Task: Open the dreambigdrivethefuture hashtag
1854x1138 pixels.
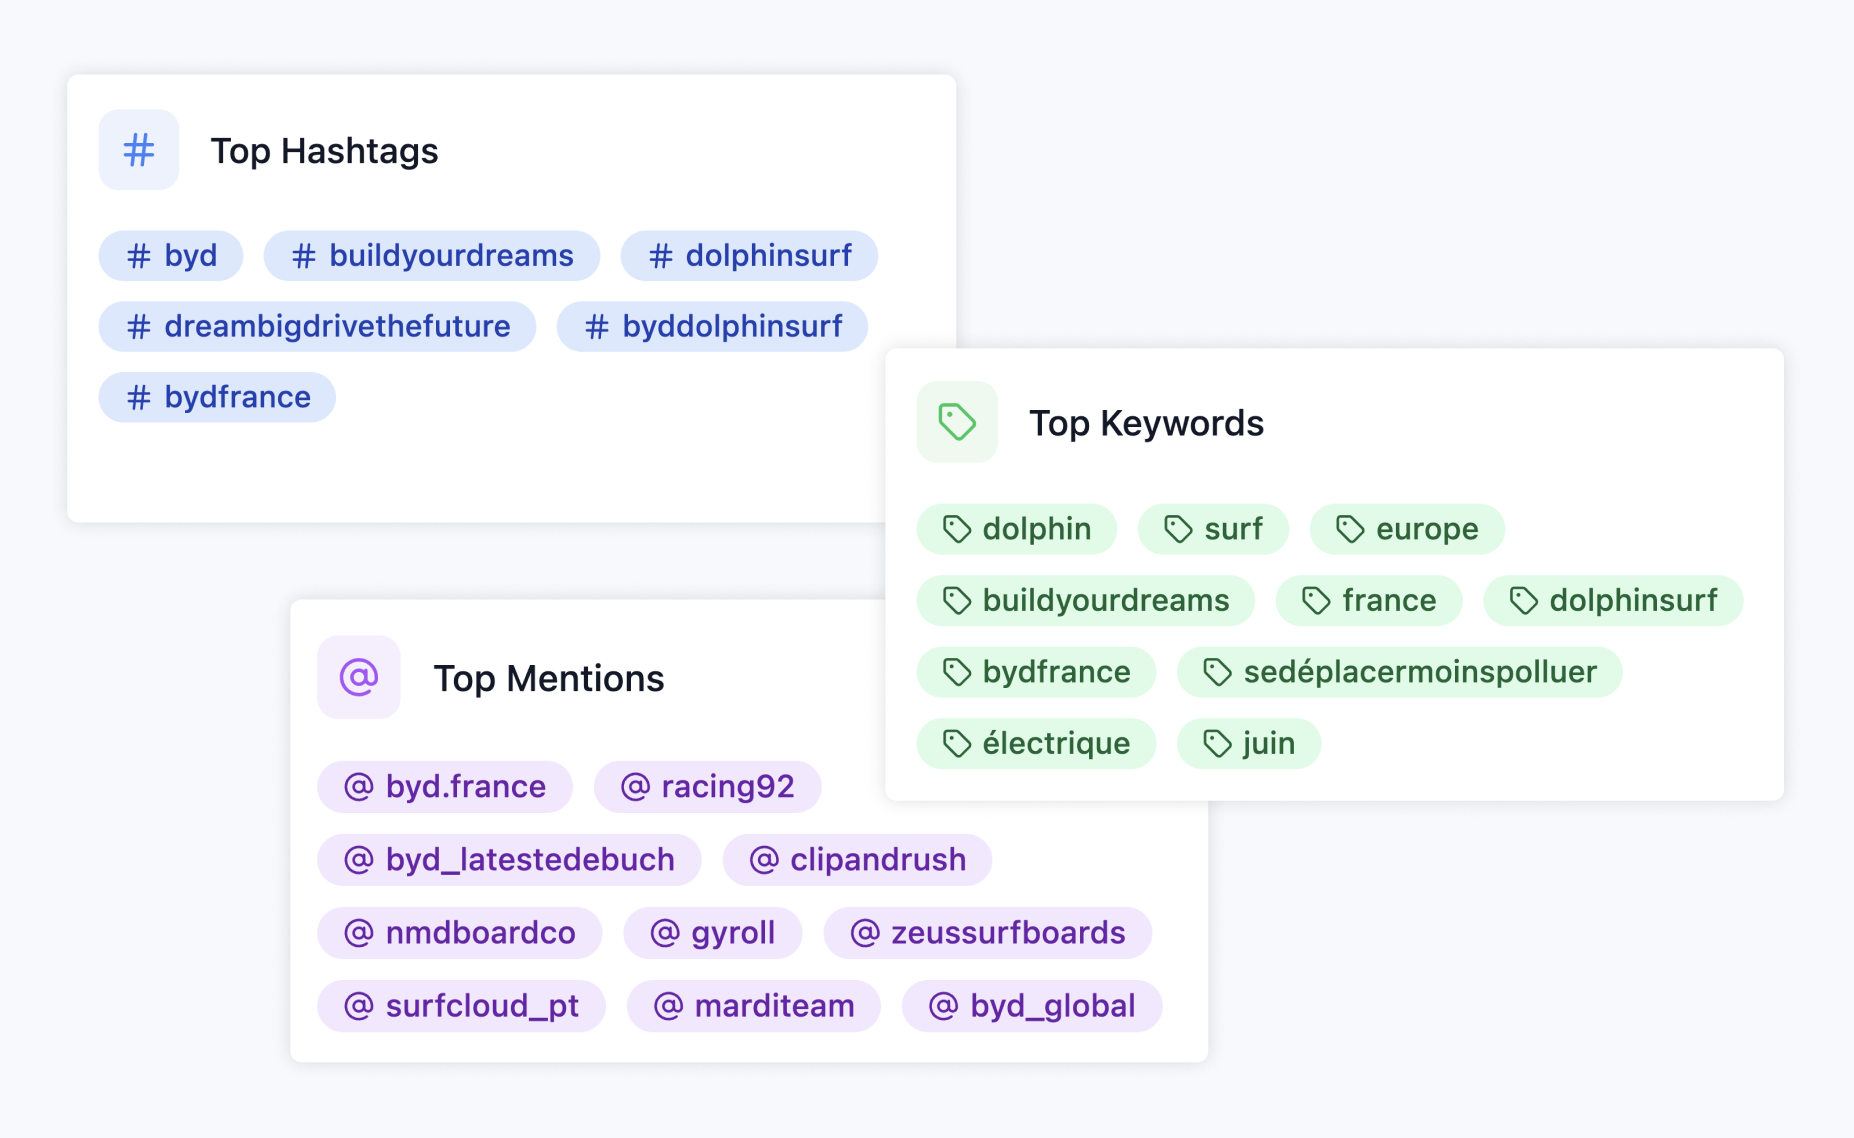Action: [x=317, y=327]
